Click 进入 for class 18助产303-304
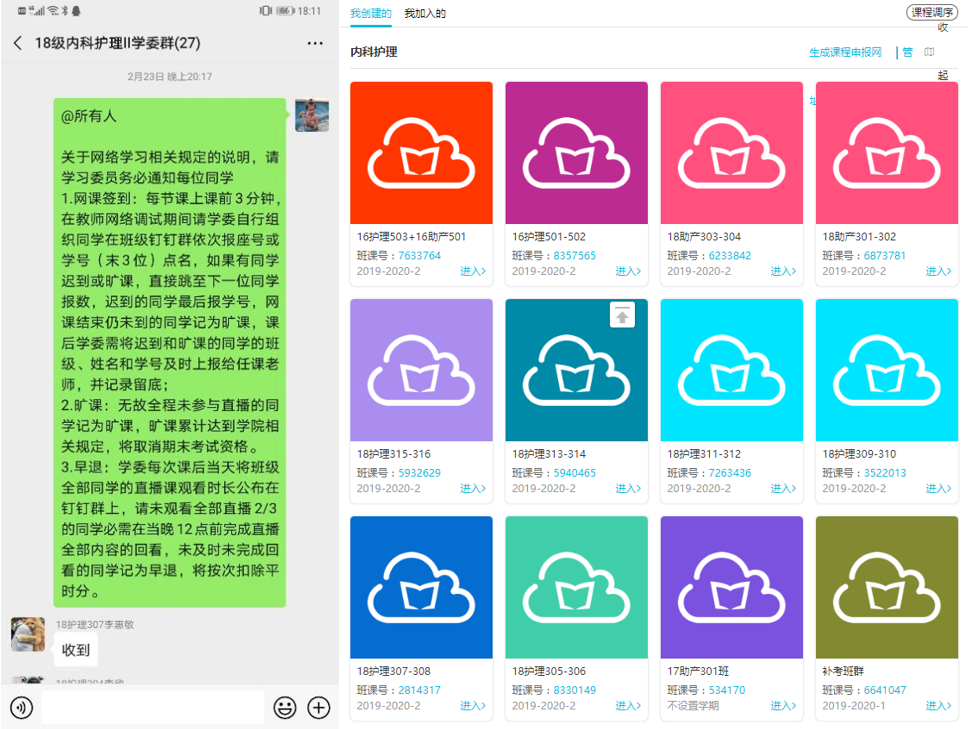This screenshot has height=729, width=968. (782, 272)
